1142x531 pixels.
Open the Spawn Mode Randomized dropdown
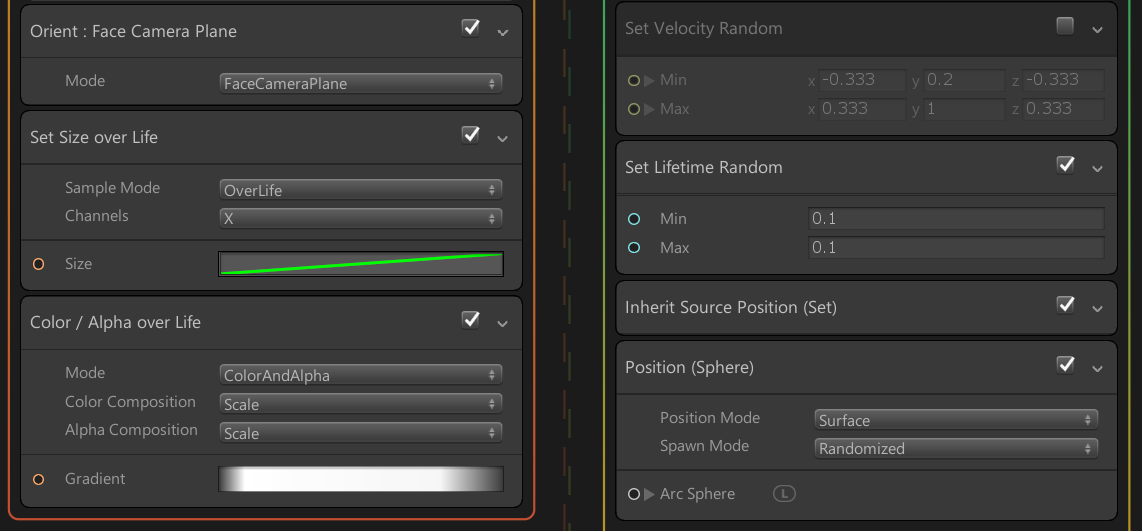956,448
